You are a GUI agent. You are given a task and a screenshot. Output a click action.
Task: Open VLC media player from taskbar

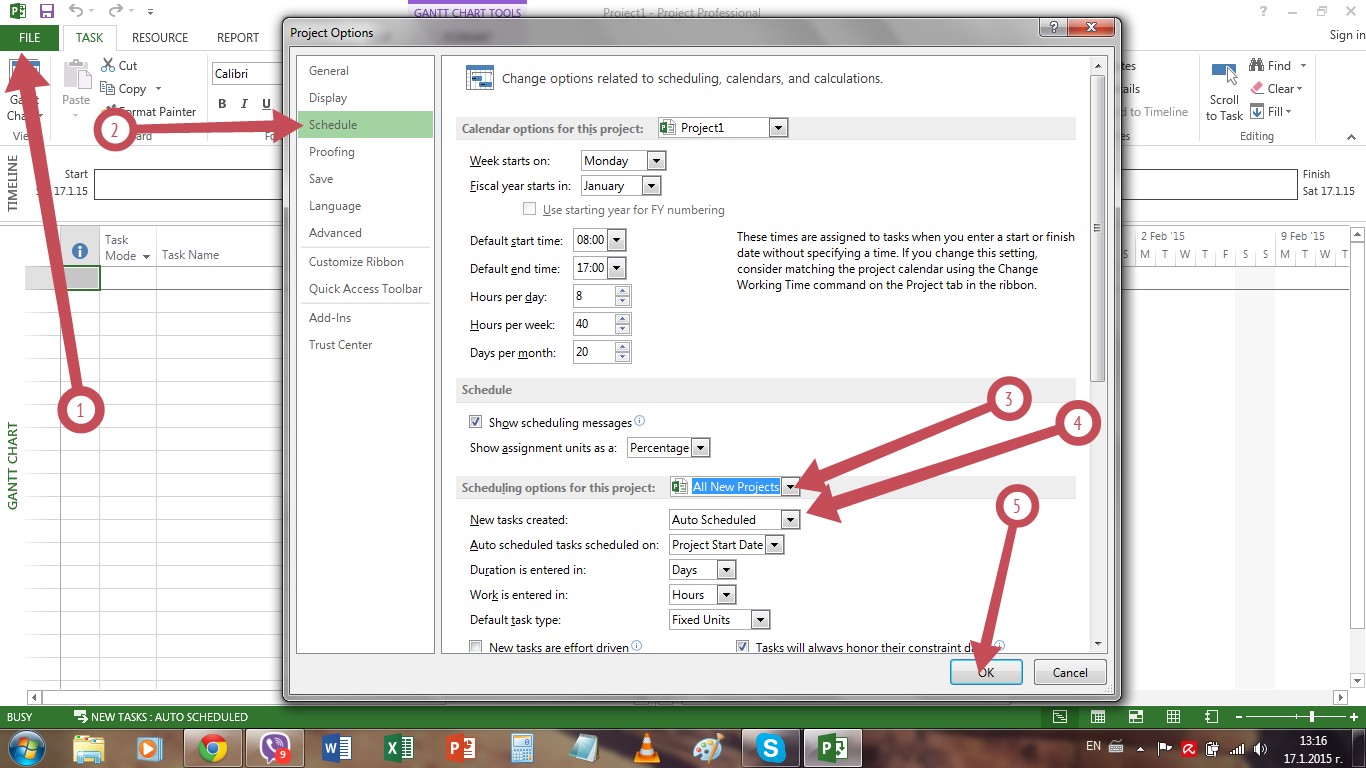(x=647, y=748)
